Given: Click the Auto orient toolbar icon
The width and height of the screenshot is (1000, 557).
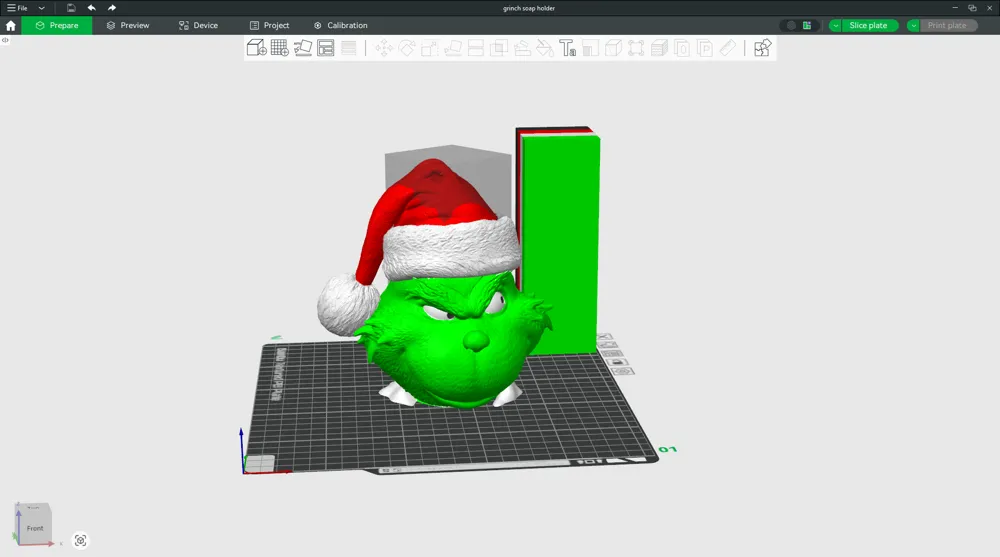Looking at the screenshot, I should (302, 48).
